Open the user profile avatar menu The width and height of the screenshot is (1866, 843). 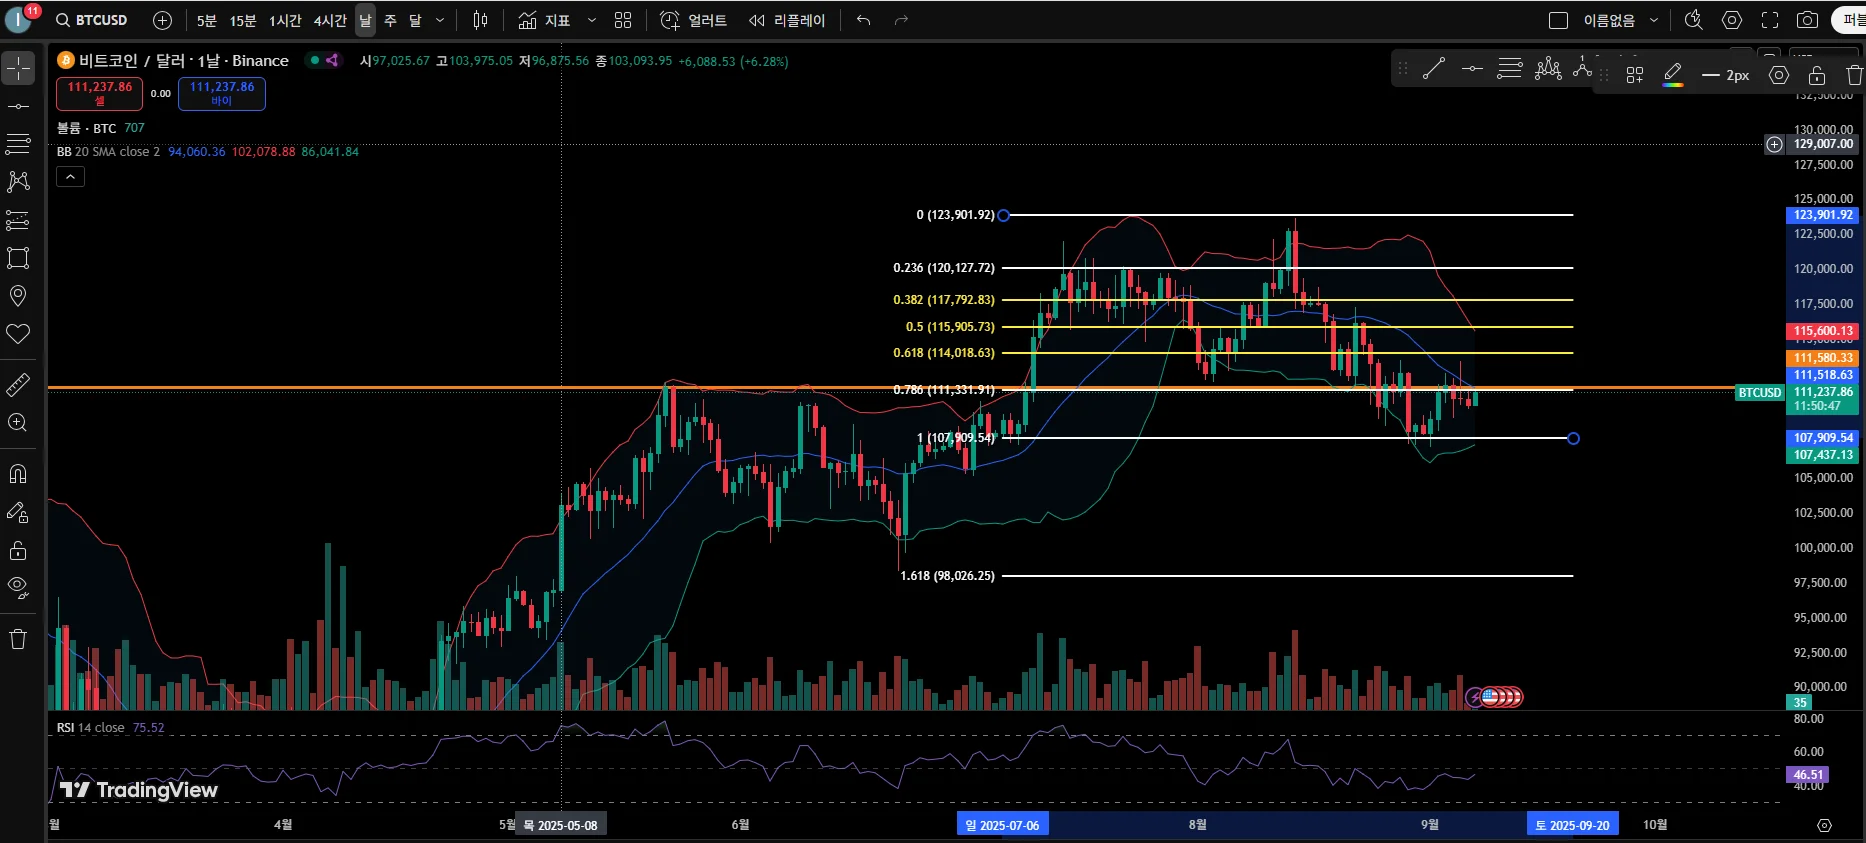coord(18,19)
